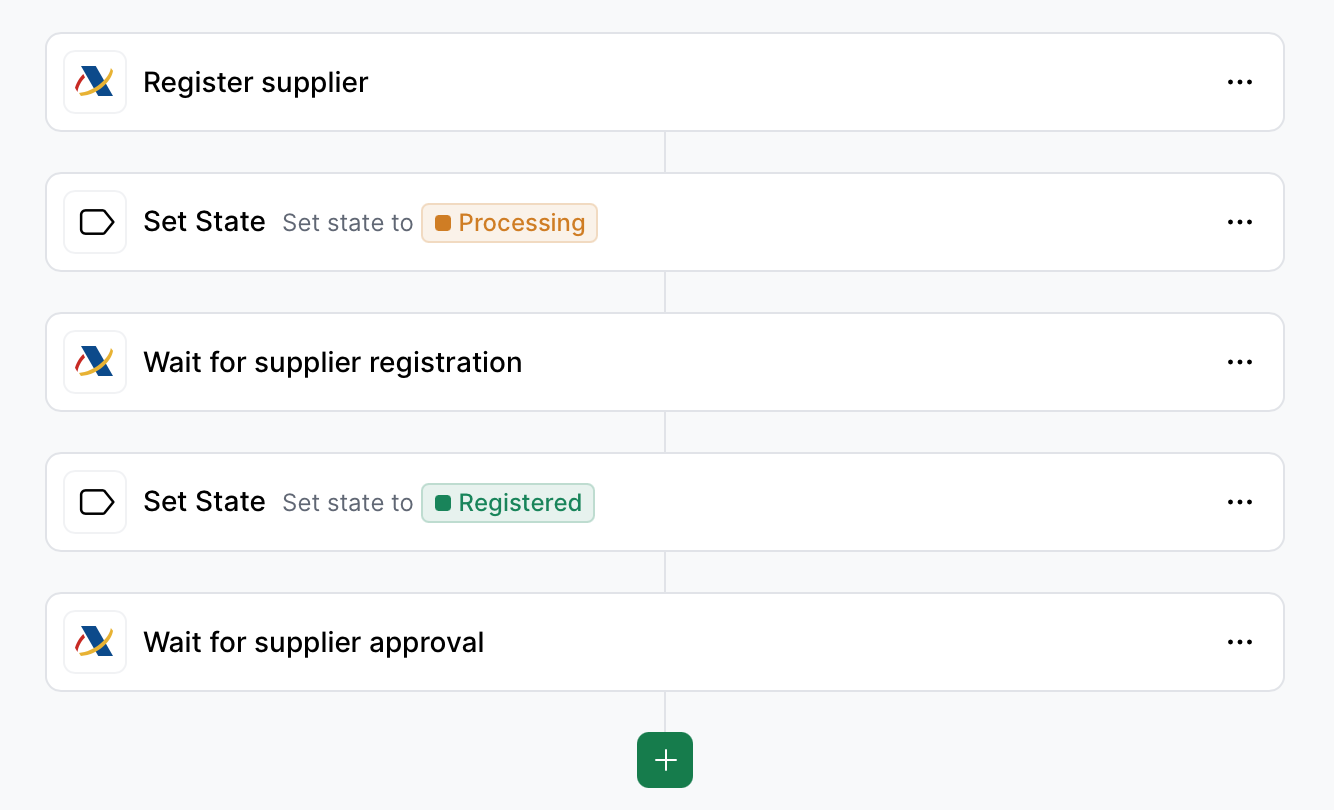The width and height of the screenshot is (1334, 810).
Task: Click the green plus icon to add a step
Action: click(x=664, y=760)
